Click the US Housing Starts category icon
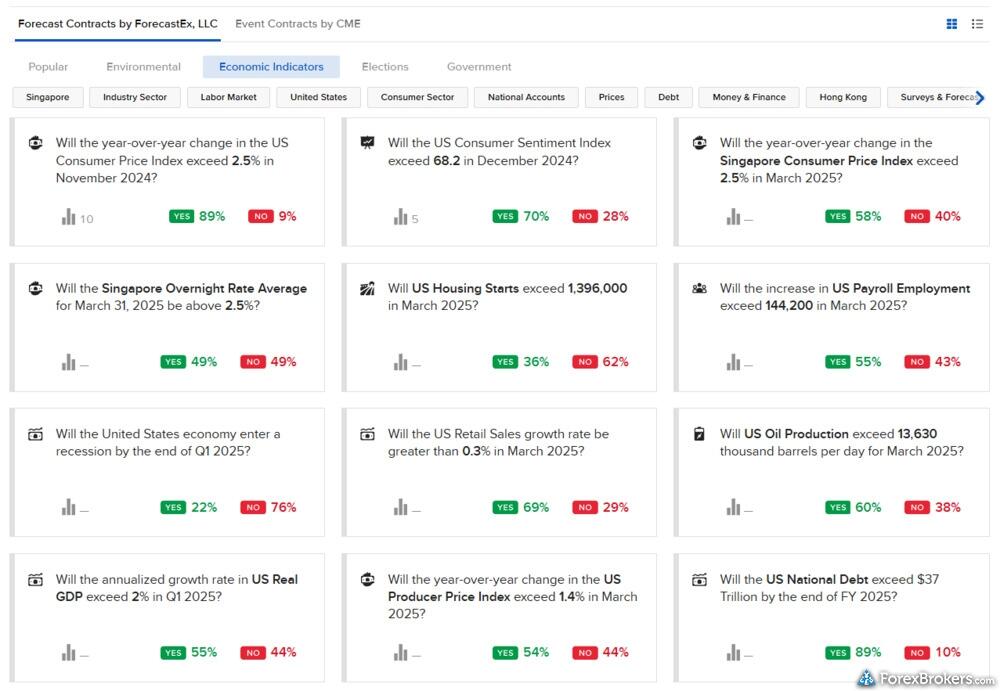The height and width of the screenshot is (691, 1000). coord(367,289)
